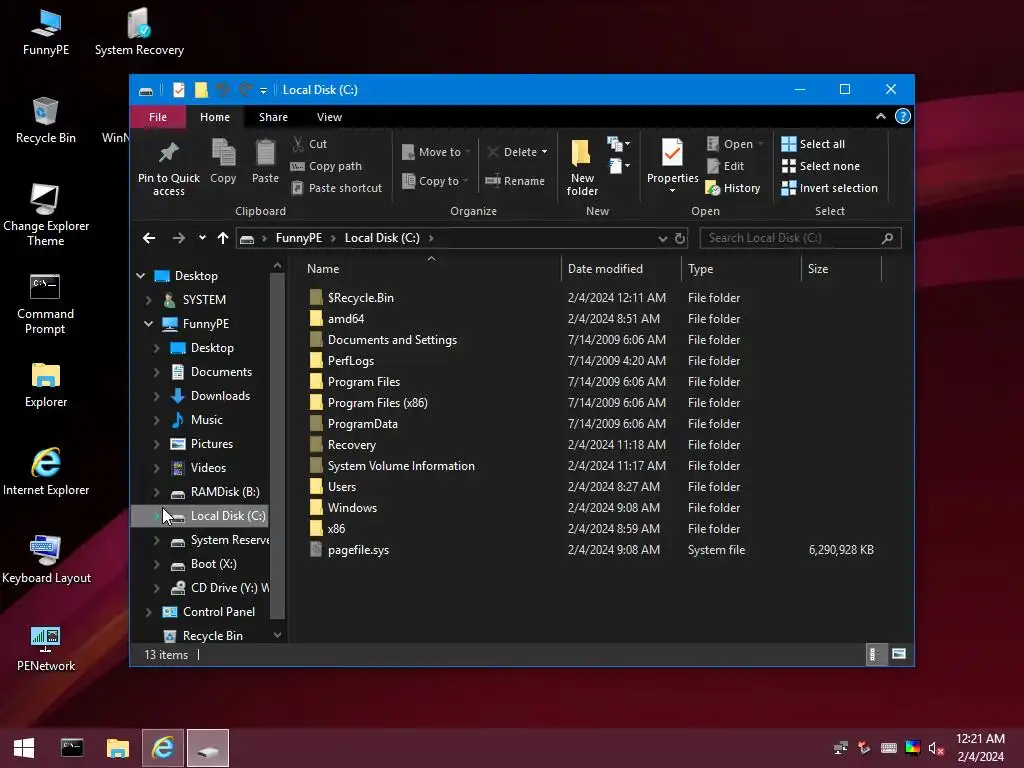Refresh the Local Disk (C:) address bar
Screen dimensions: 1024x768
click(680, 238)
